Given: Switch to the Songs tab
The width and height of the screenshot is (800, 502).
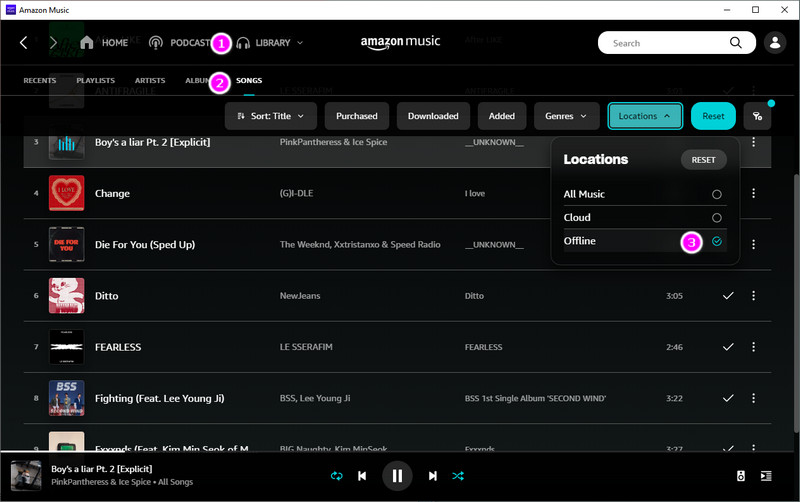Looking at the screenshot, I should pos(249,81).
